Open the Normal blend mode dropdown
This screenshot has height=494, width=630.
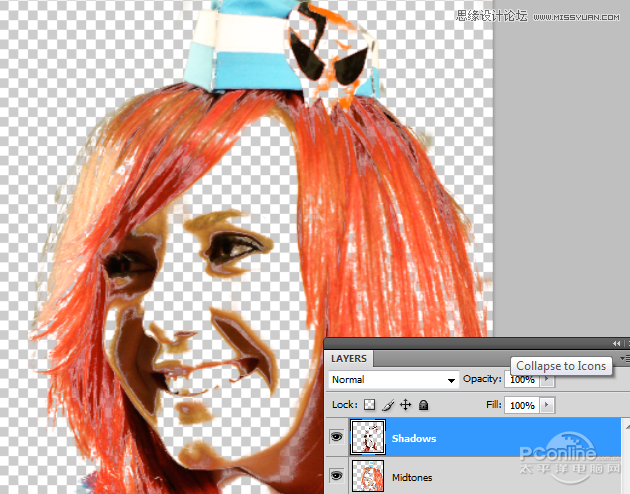click(x=393, y=380)
